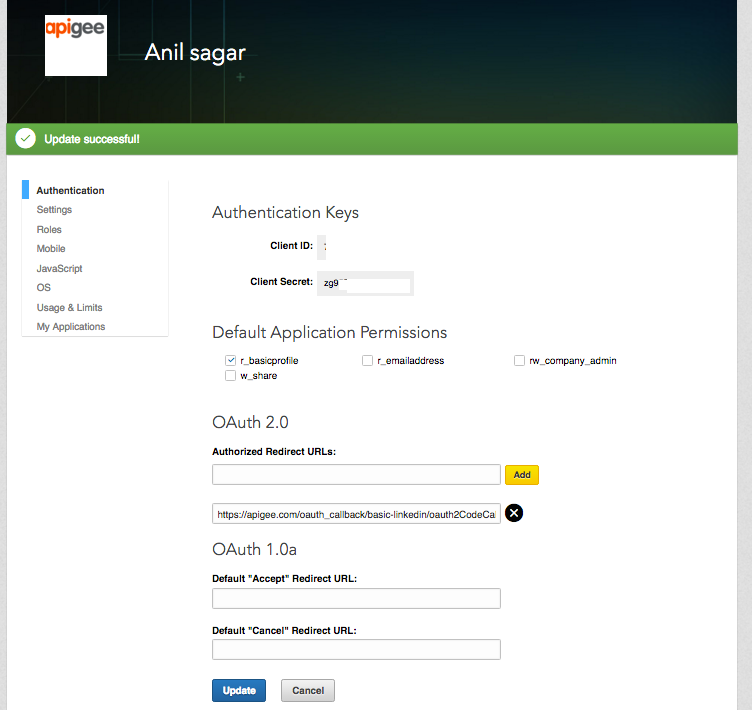Click the Client Secret value field
The height and width of the screenshot is (710, 752).
pos(365,284)
